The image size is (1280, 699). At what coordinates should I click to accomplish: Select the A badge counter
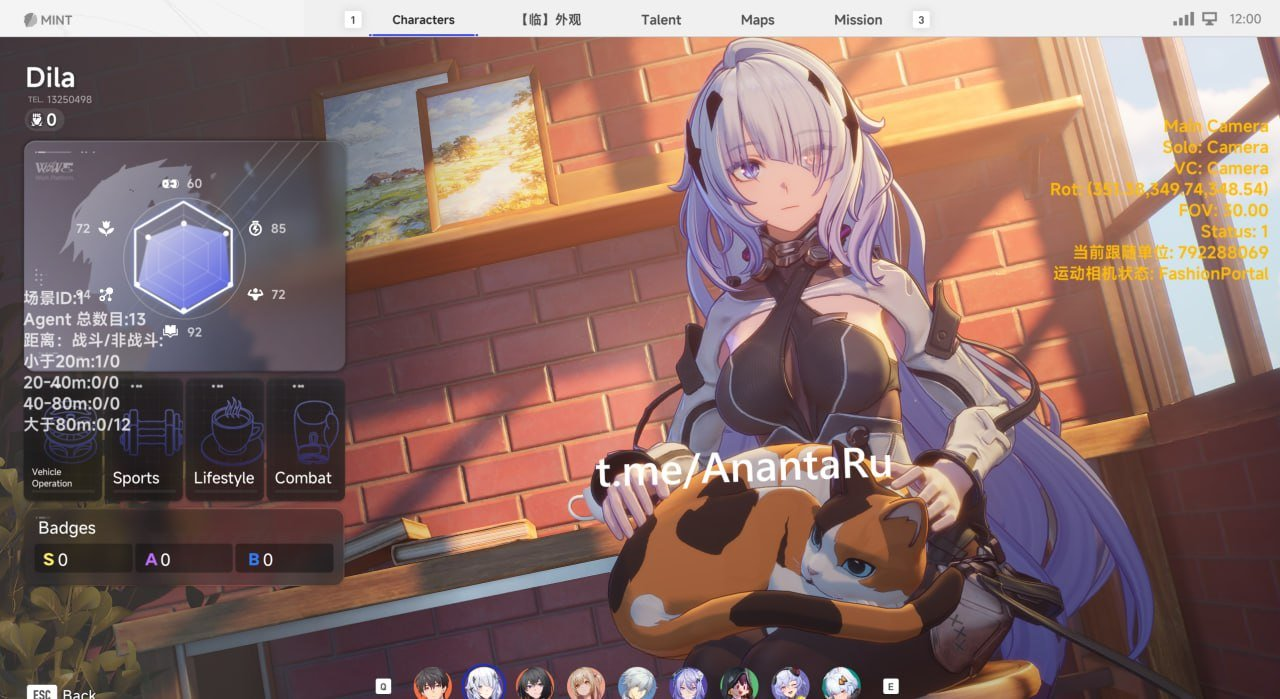[184, 559]
